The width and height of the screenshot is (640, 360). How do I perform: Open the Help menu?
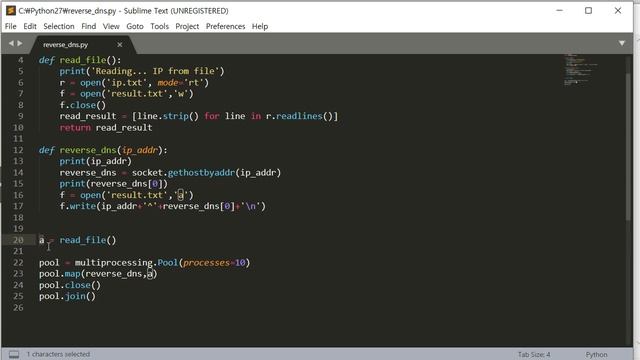pyautogui.click(x=260, y=26)
